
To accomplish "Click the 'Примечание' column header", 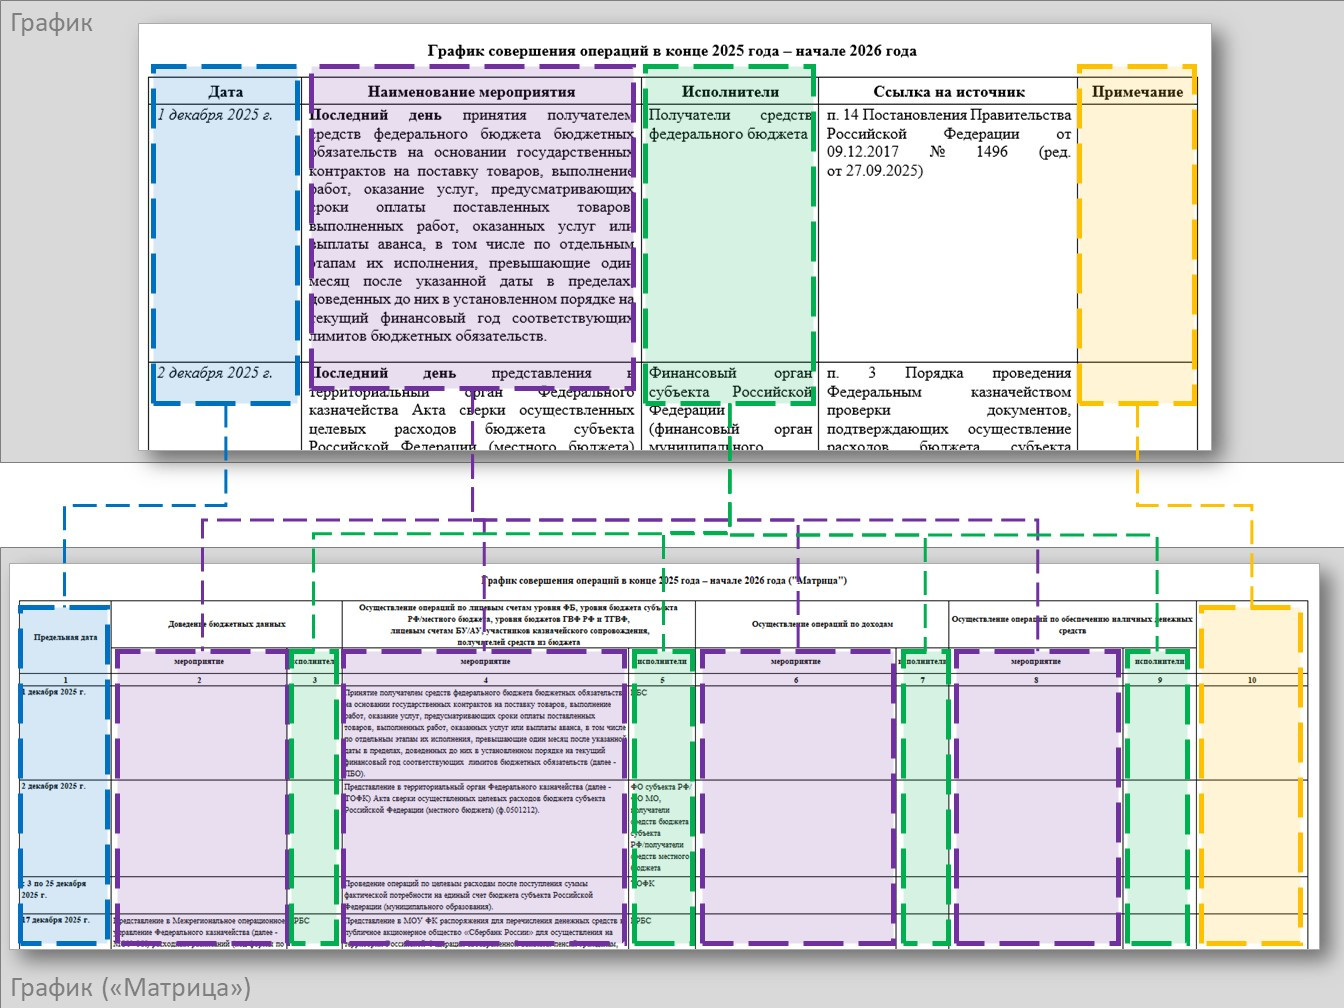I will click(1137, 92).
